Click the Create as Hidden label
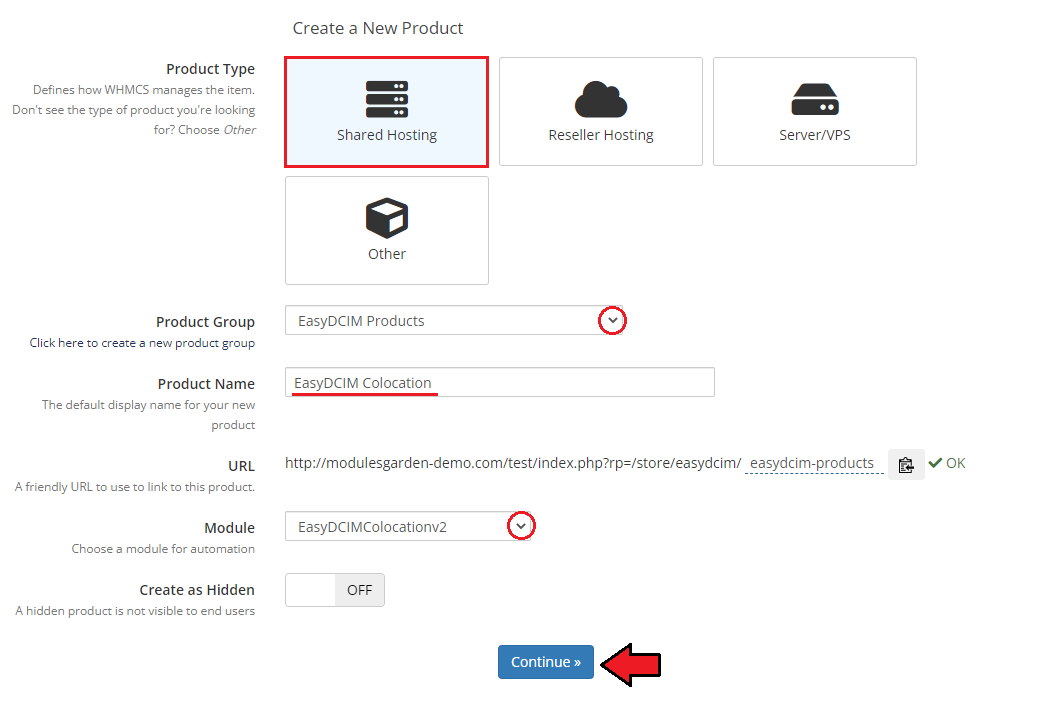1060x704 pixels. (197, 590)
